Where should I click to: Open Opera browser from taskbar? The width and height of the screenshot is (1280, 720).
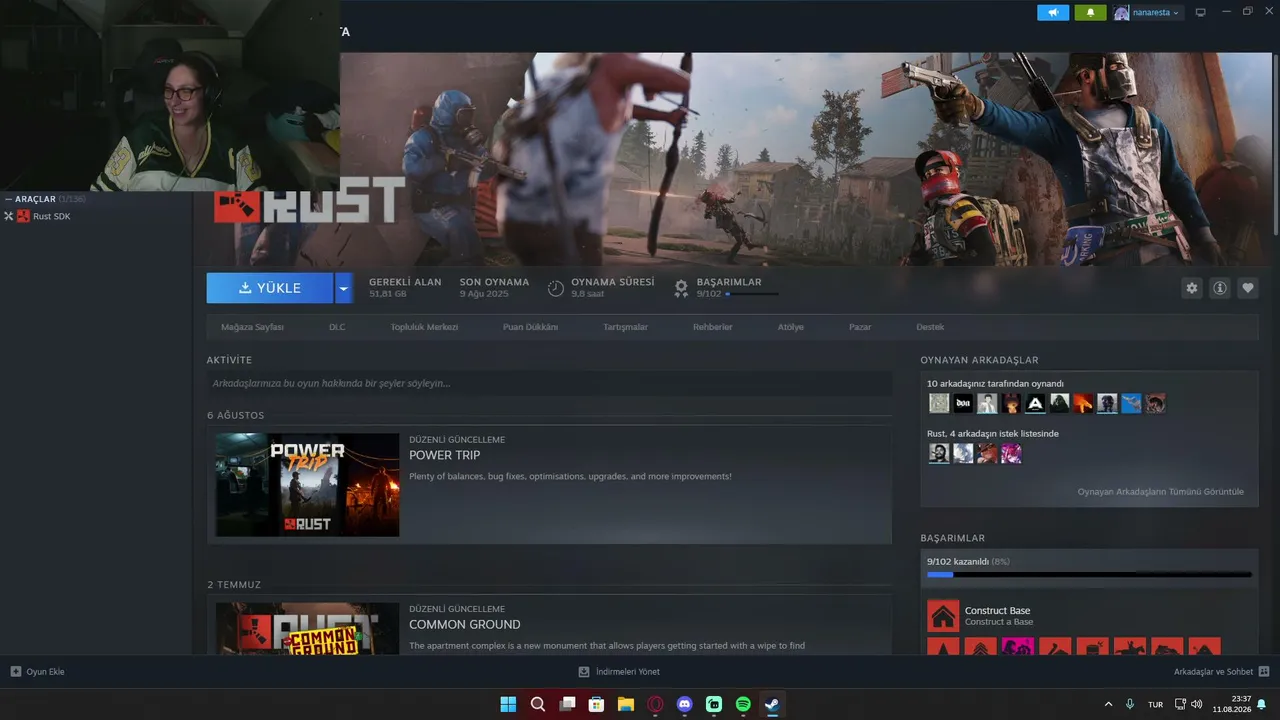click(x=655, y=704)
